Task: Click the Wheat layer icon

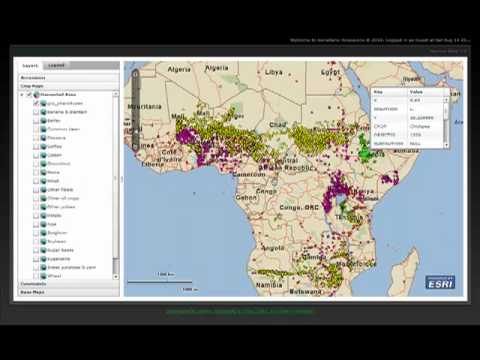Action: [x=43, y=276]
